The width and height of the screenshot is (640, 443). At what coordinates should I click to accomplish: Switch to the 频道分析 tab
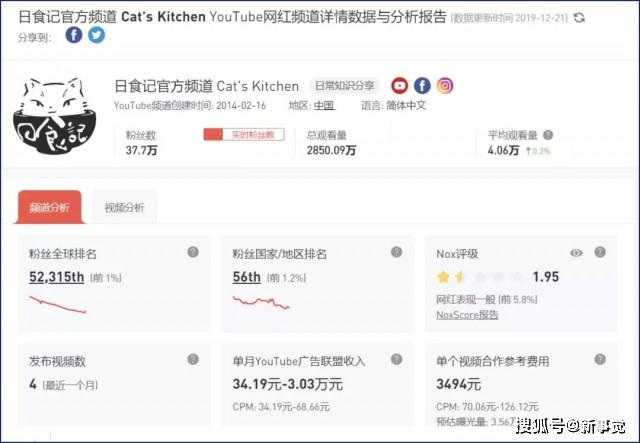click(49, 207)
